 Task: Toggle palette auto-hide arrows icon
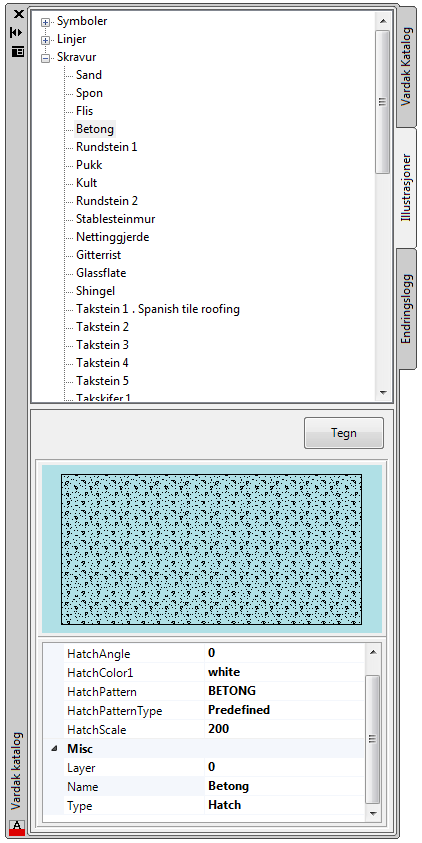(x=17, y=33)
